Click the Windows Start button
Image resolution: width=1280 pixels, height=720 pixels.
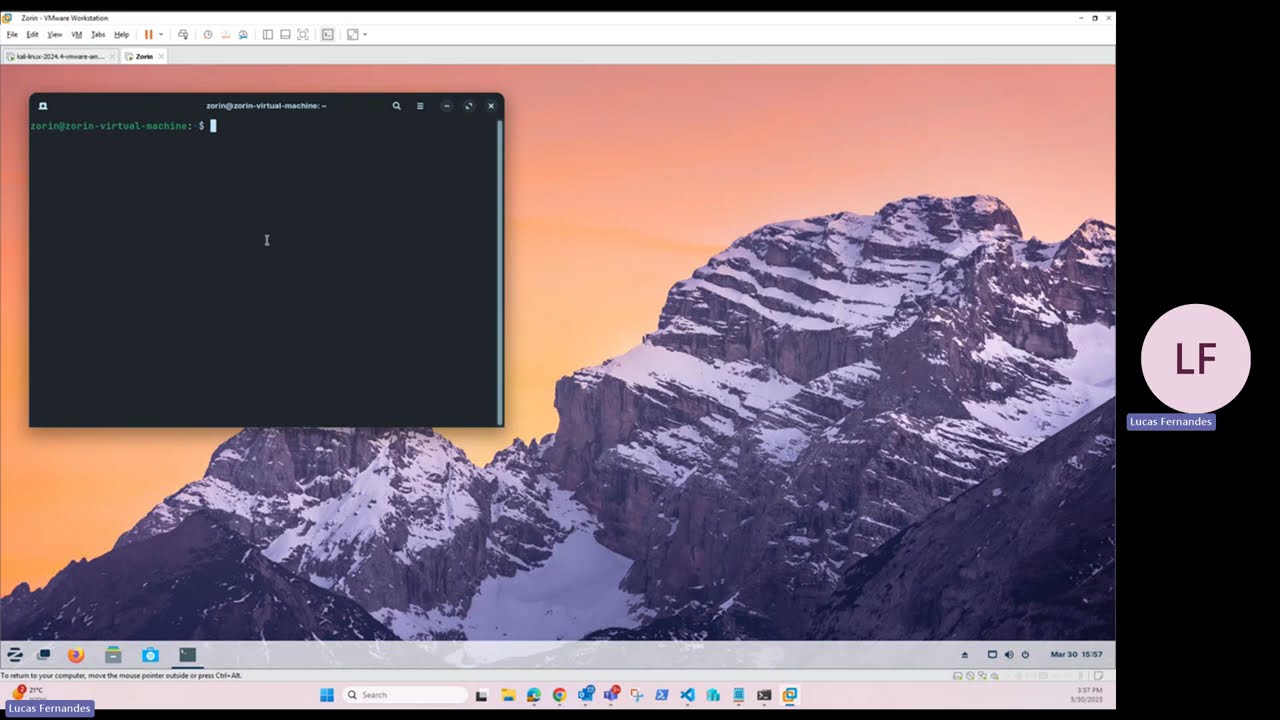326,695
